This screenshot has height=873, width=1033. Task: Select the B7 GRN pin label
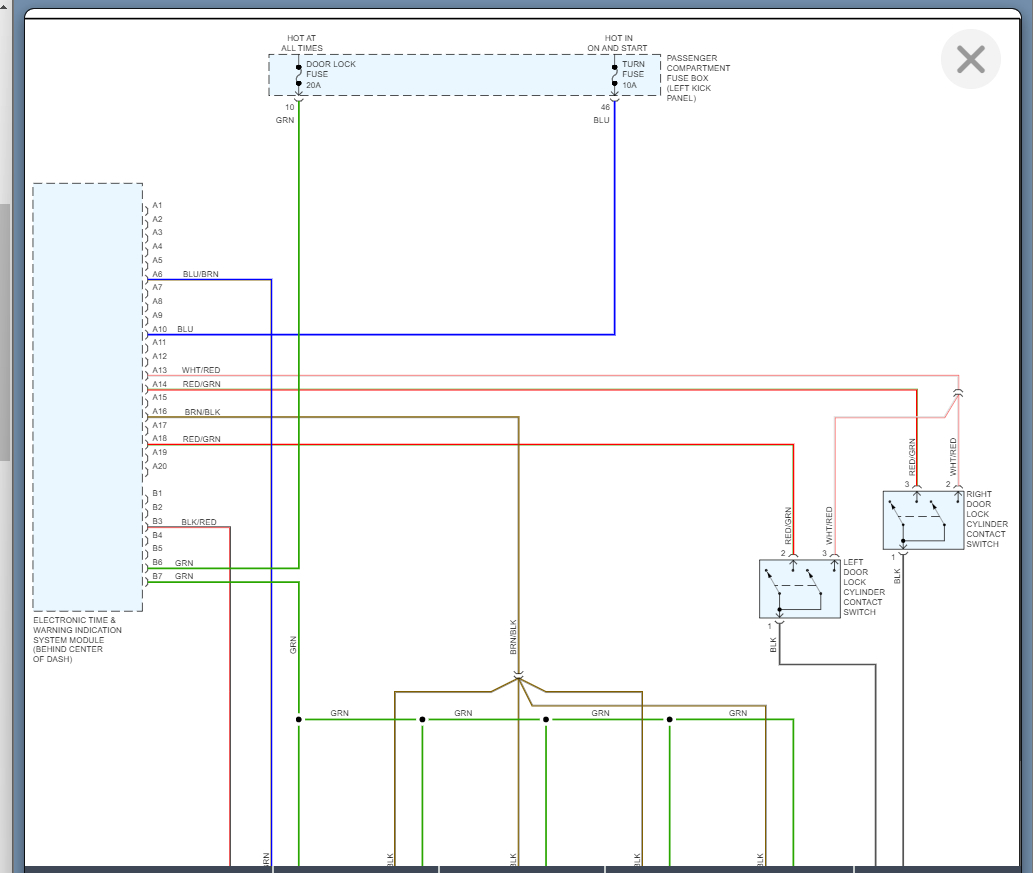(x=184, y=576)
